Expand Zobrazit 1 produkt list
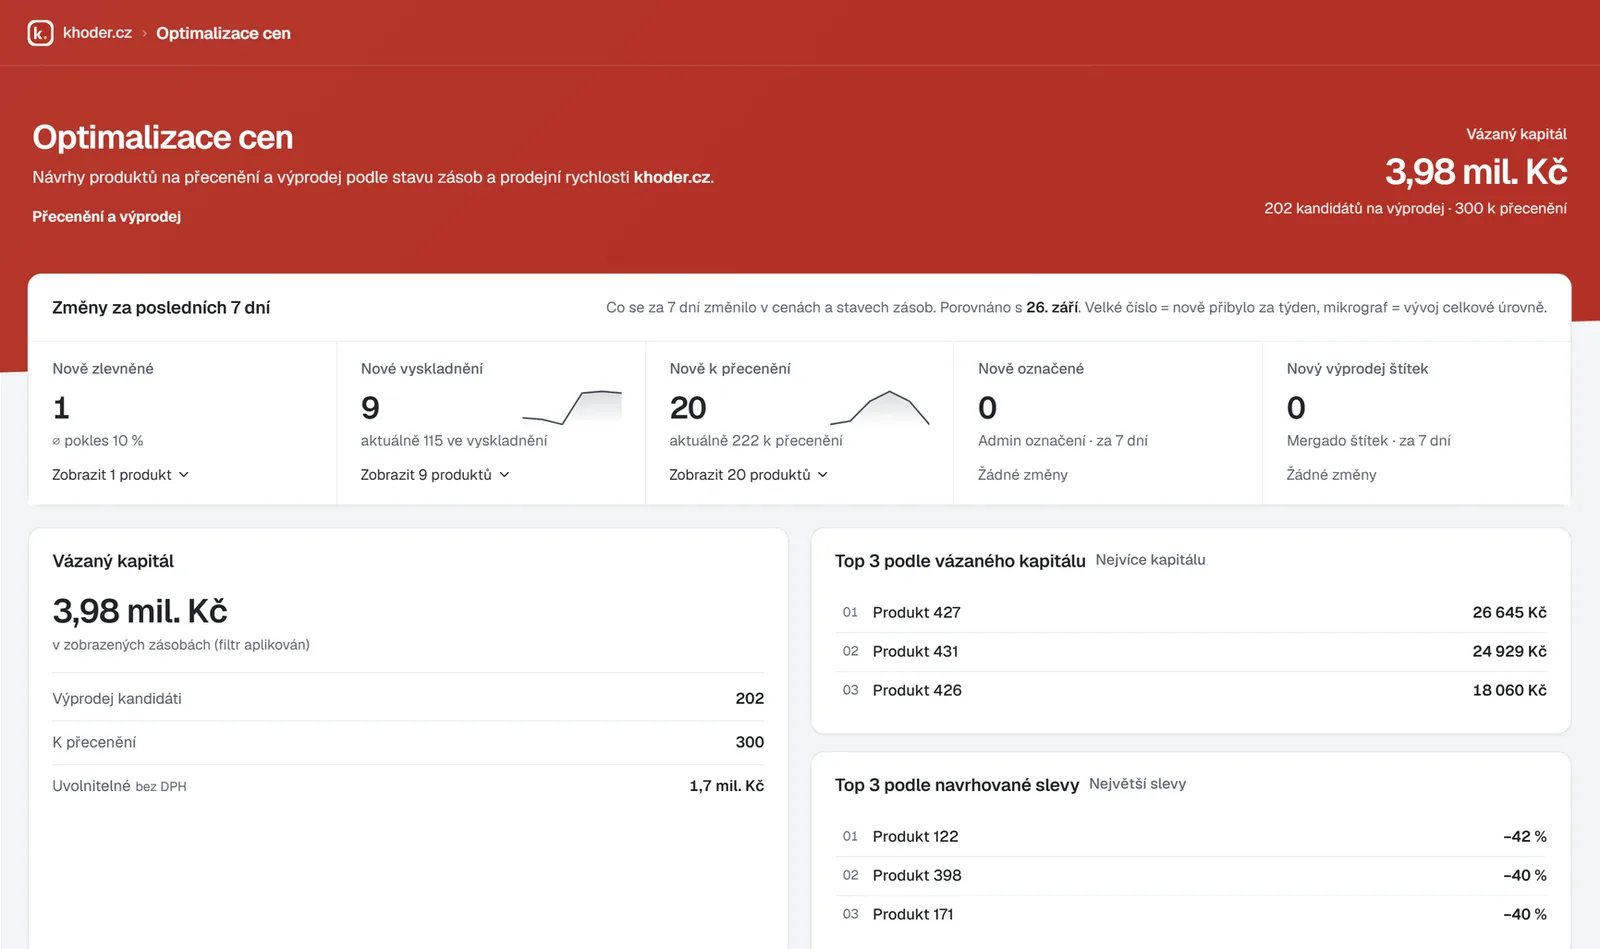 (121, 475)
